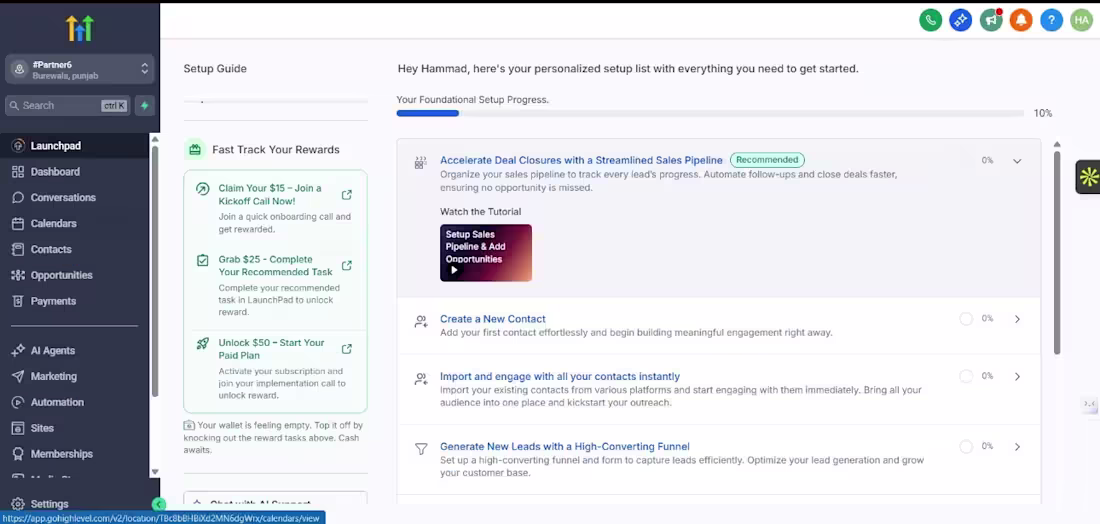Image resolution: width=1100 pixels, height=524 pixels.
Task: Expand the Import and engage contacts arrow
Action: point(1017,377)
